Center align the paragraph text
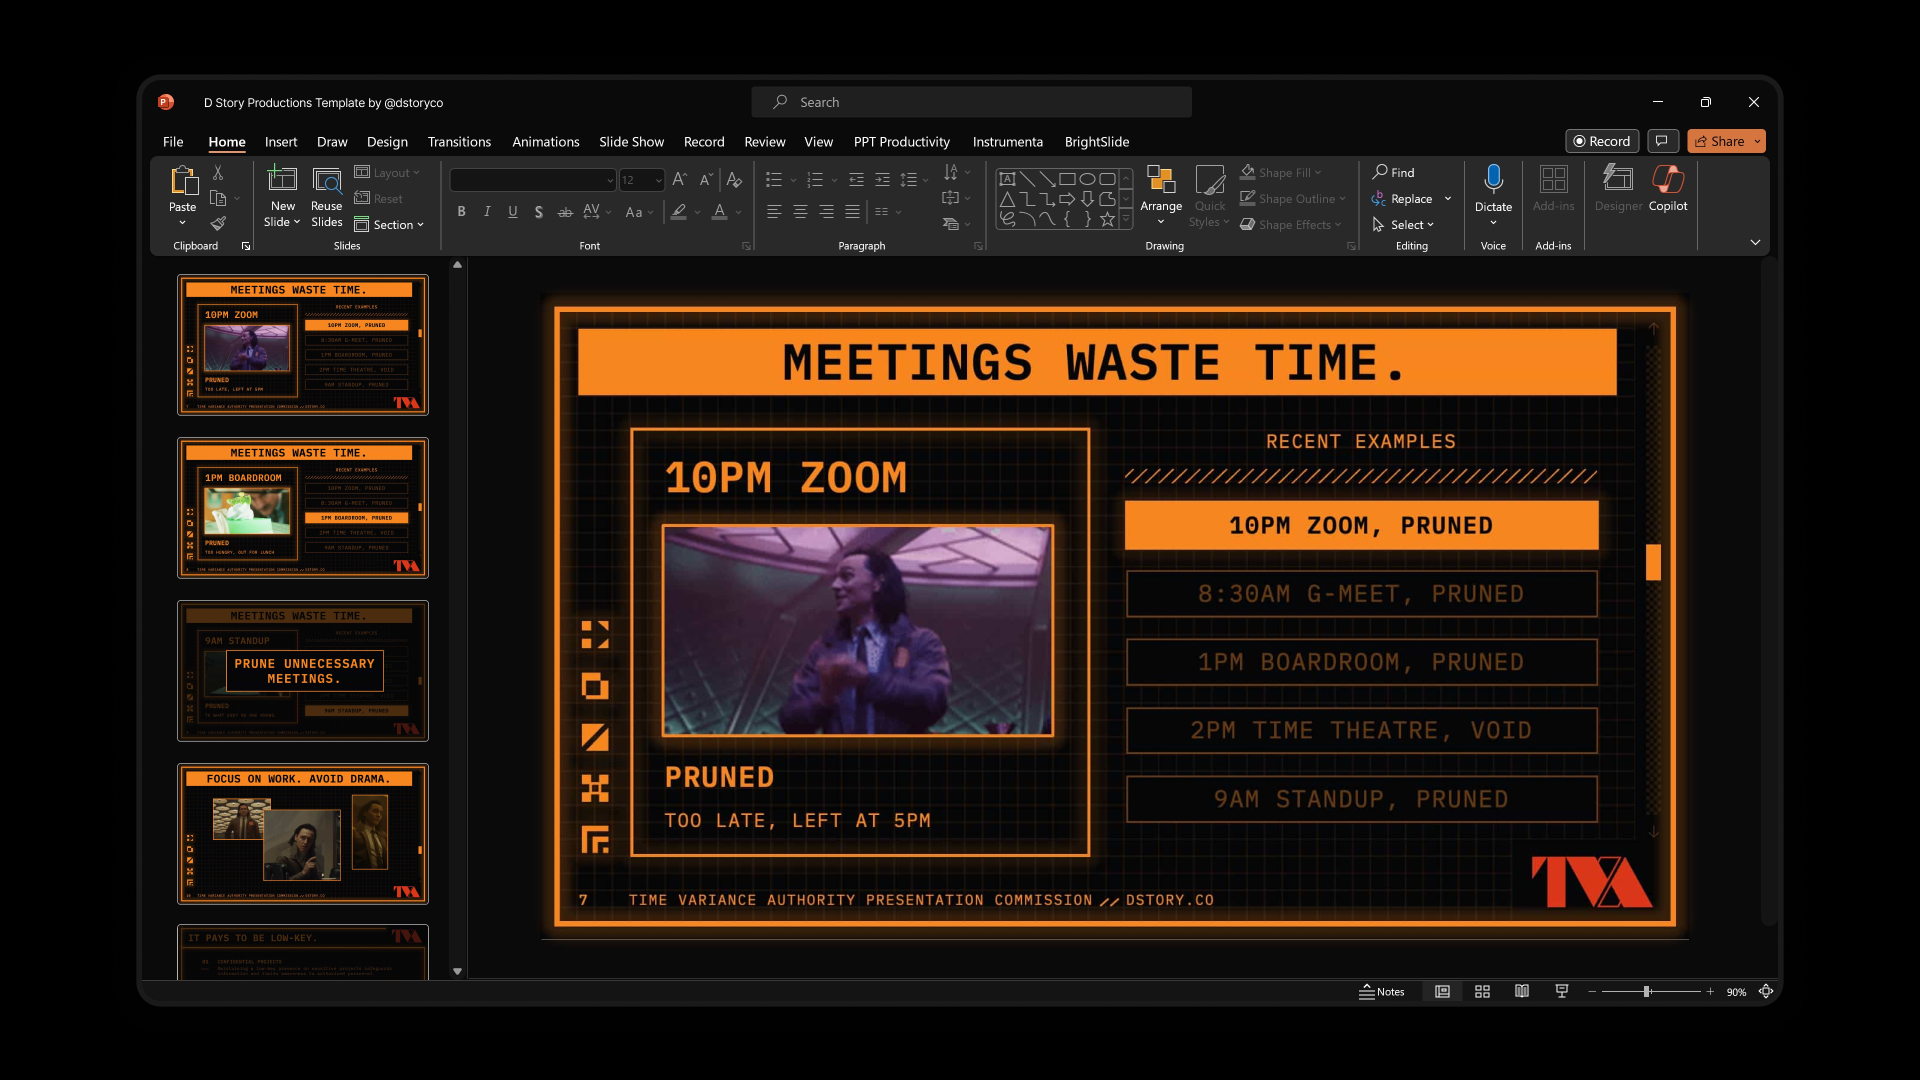This screenshot has width=1920, height=1080. click(x=799, y=212)
